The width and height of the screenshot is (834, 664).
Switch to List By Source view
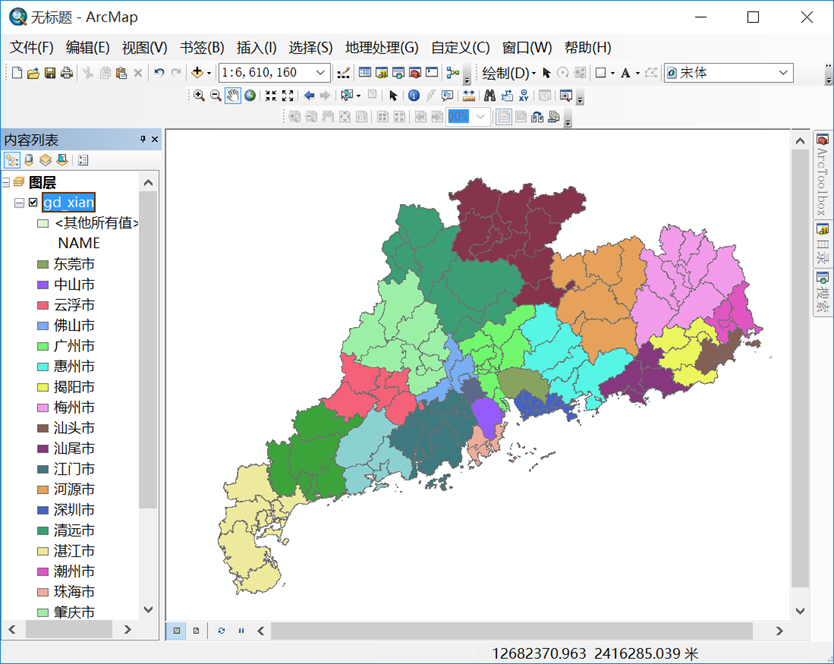tap(29, 160)
